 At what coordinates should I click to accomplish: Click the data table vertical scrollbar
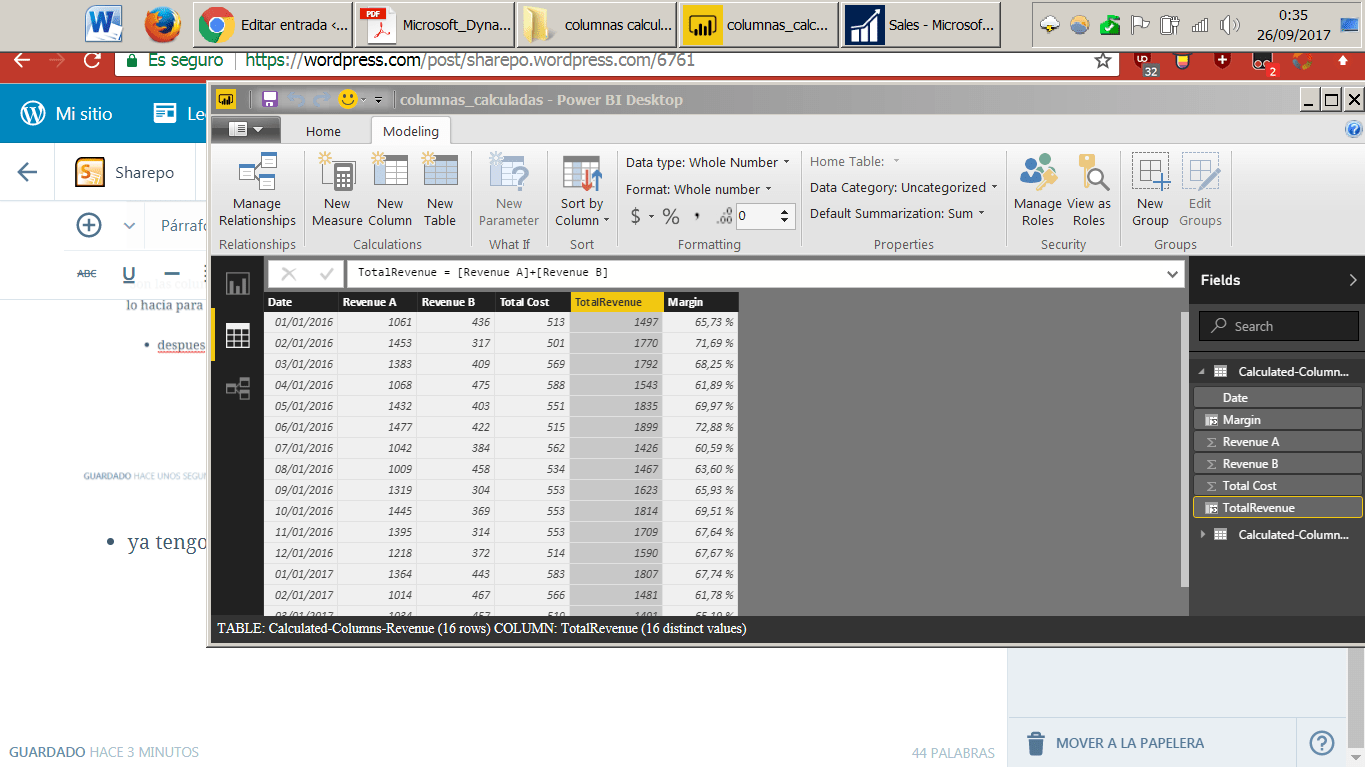(x=1185, y=448)
